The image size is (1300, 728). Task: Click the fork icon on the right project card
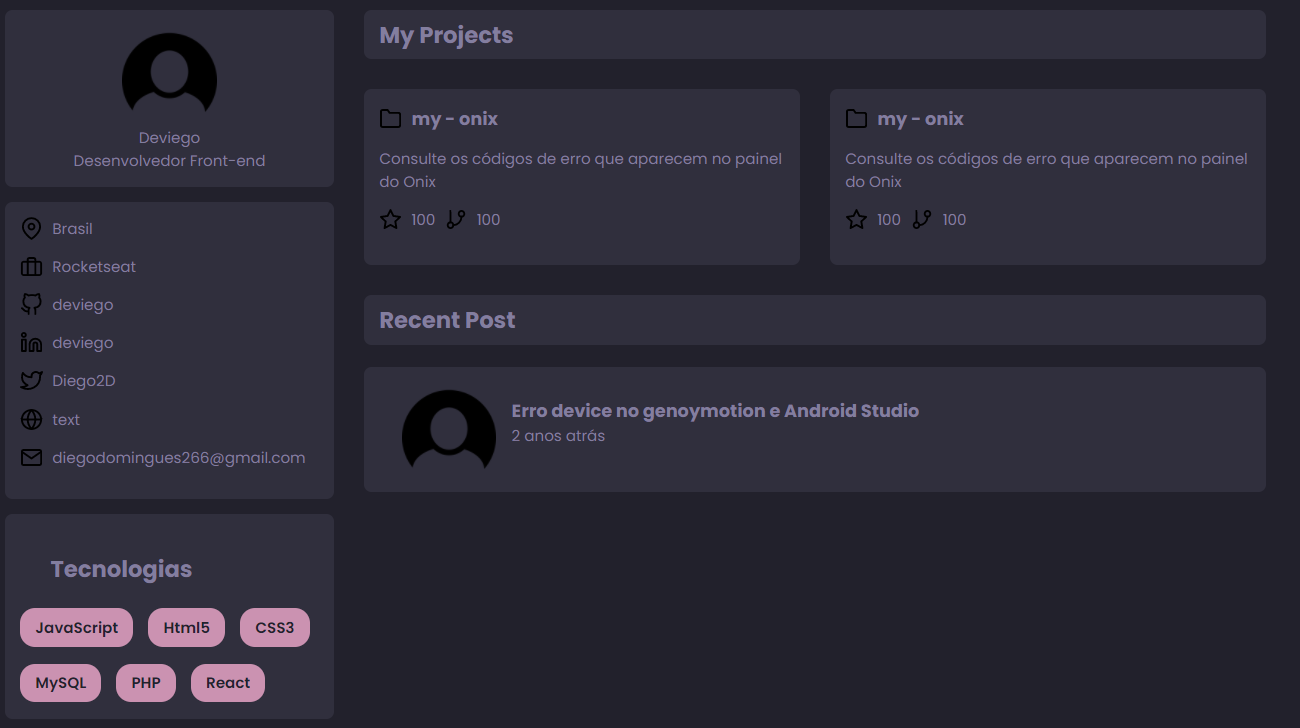921,219
